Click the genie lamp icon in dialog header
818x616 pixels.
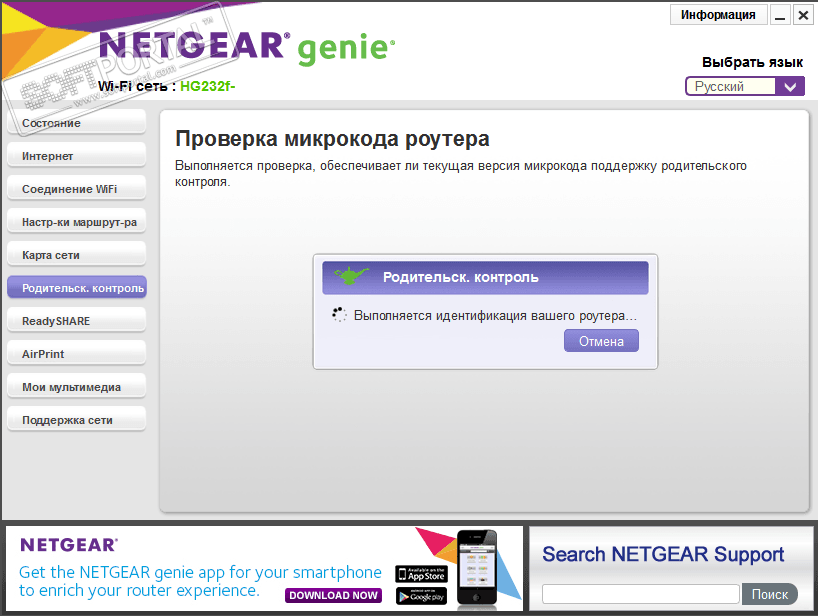click(351, 275)
